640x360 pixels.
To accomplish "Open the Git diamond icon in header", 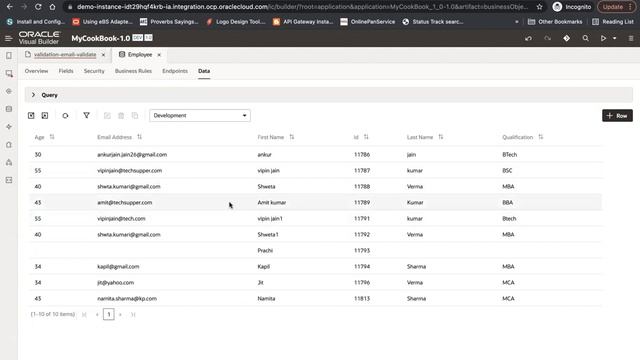I will click(x=567, y=38).
